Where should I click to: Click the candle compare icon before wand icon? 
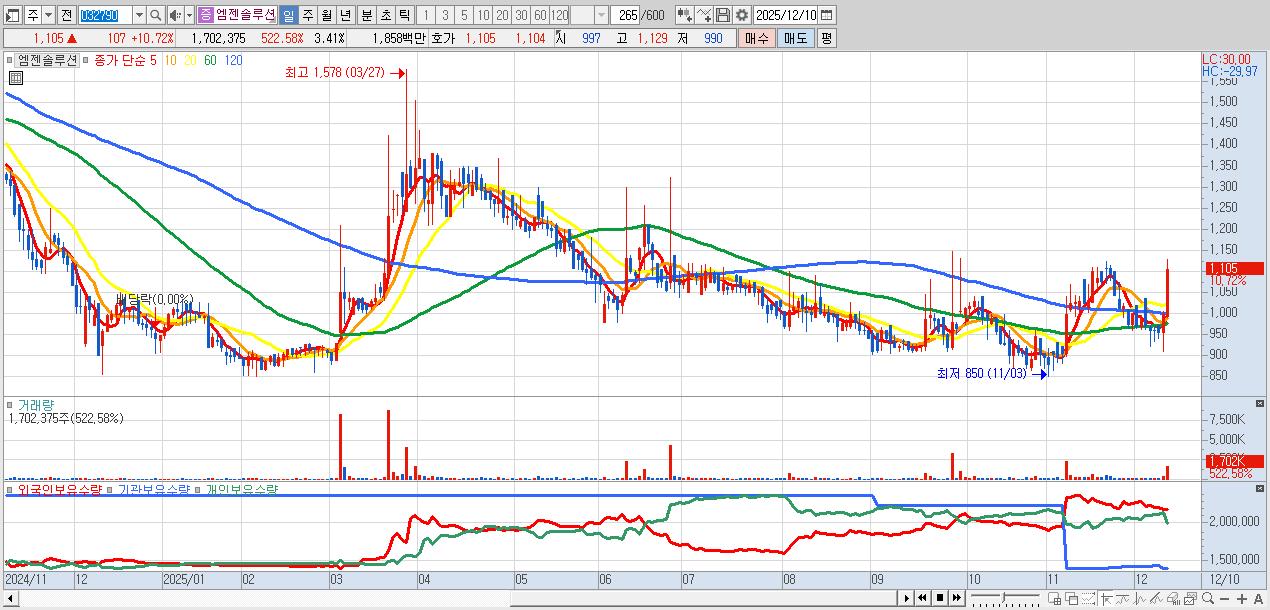[684, 15]
